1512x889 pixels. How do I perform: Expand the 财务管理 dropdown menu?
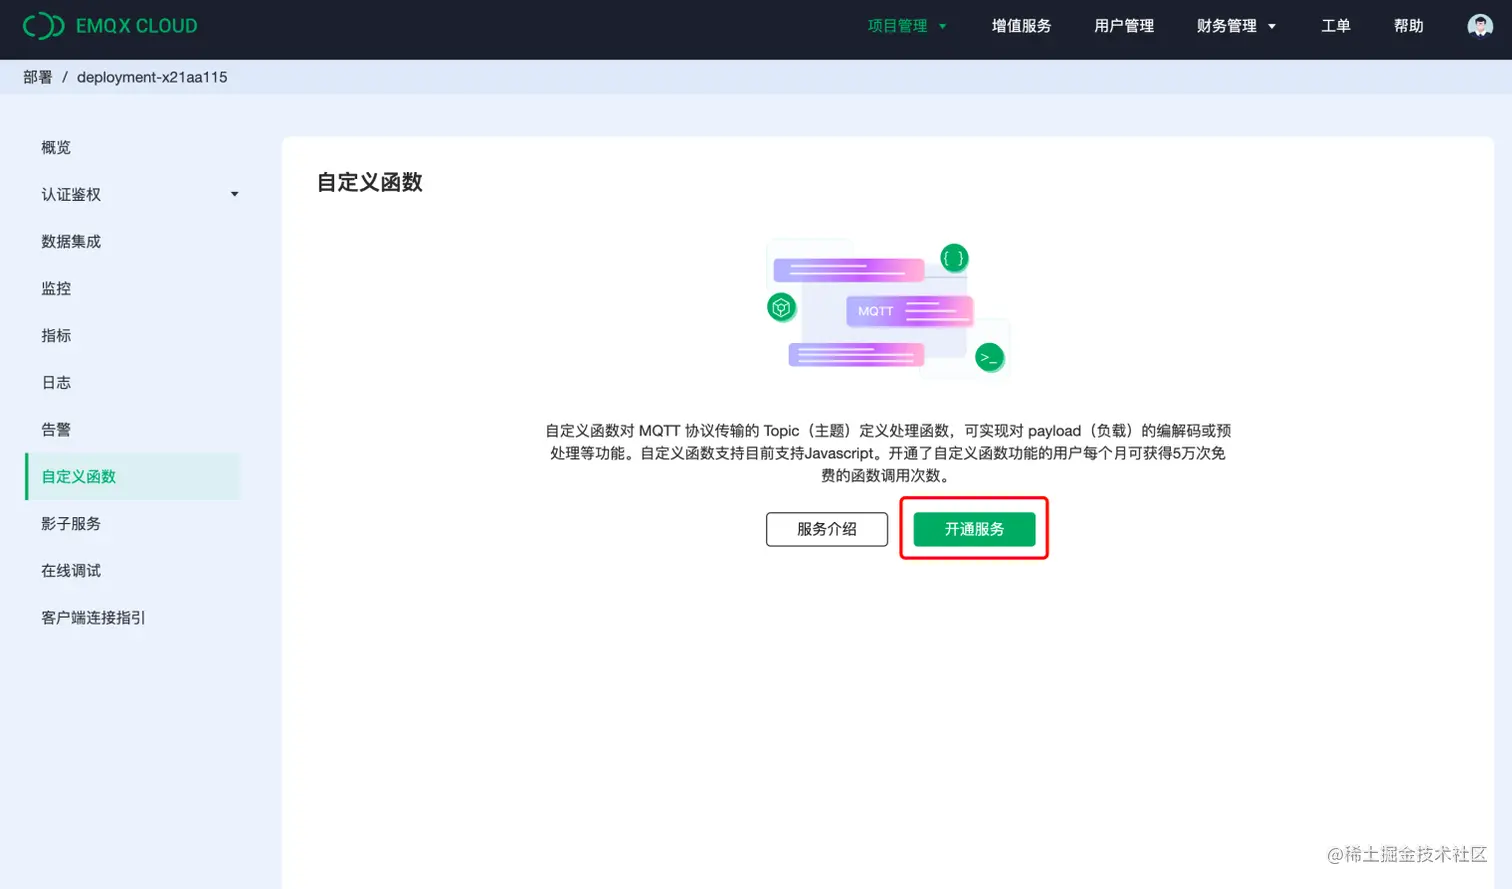click(x=1228, y=26)
